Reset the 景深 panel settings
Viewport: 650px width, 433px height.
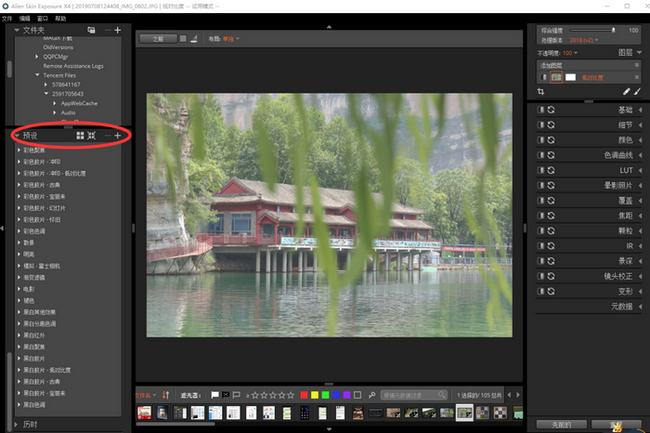point(551,261)
